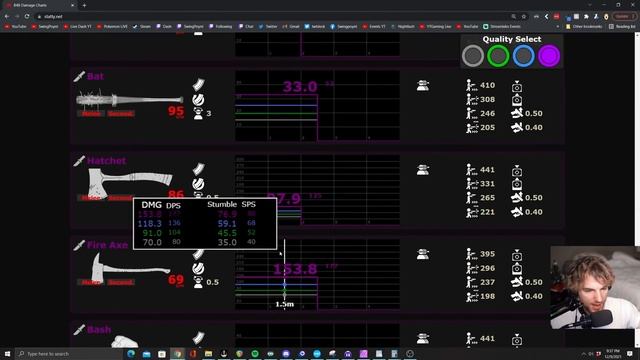Click the melee knife icon beside Hatchet
Screen dimensions: 640x360
[79, 161]
